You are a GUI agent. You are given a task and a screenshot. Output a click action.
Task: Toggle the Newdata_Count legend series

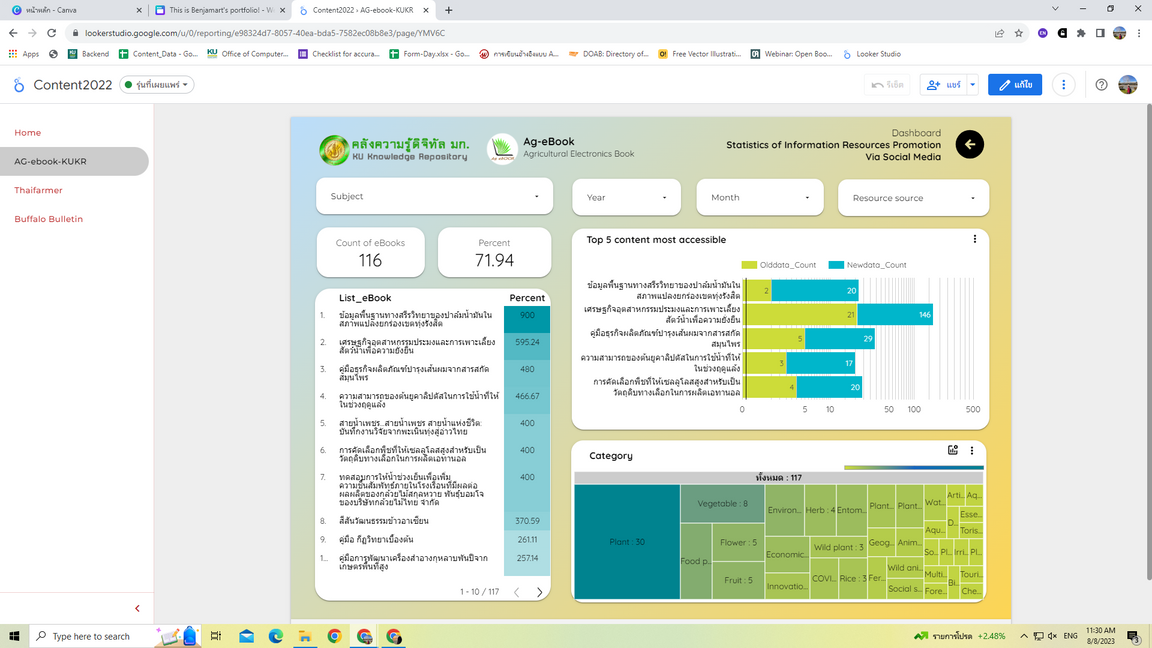point(867,265)
